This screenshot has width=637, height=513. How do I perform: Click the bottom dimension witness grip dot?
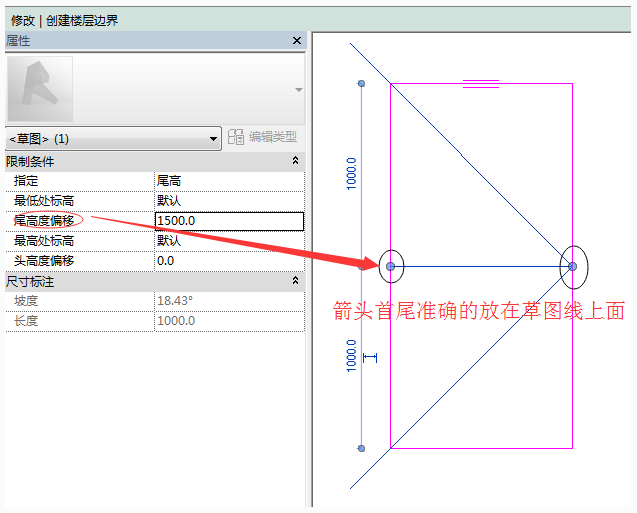point(361,448)
